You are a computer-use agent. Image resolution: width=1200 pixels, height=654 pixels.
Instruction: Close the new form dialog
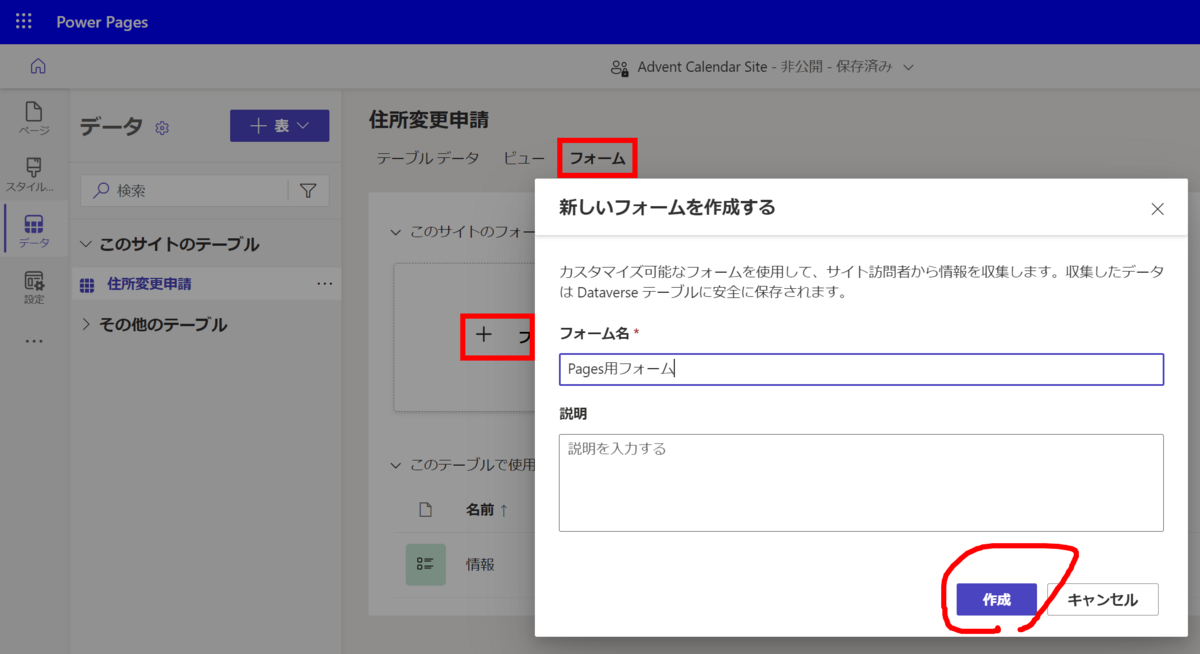point(1157,209)
